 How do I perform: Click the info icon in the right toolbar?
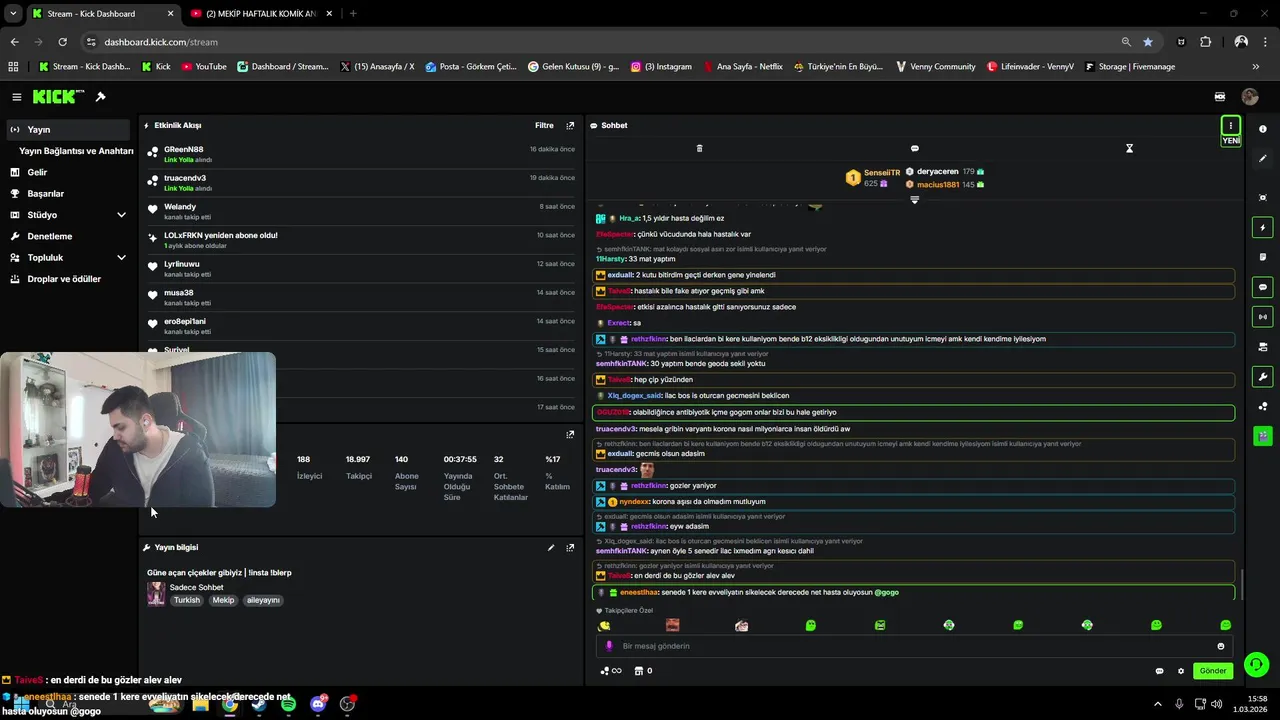pyautogui.click(x=1263, y=129)
